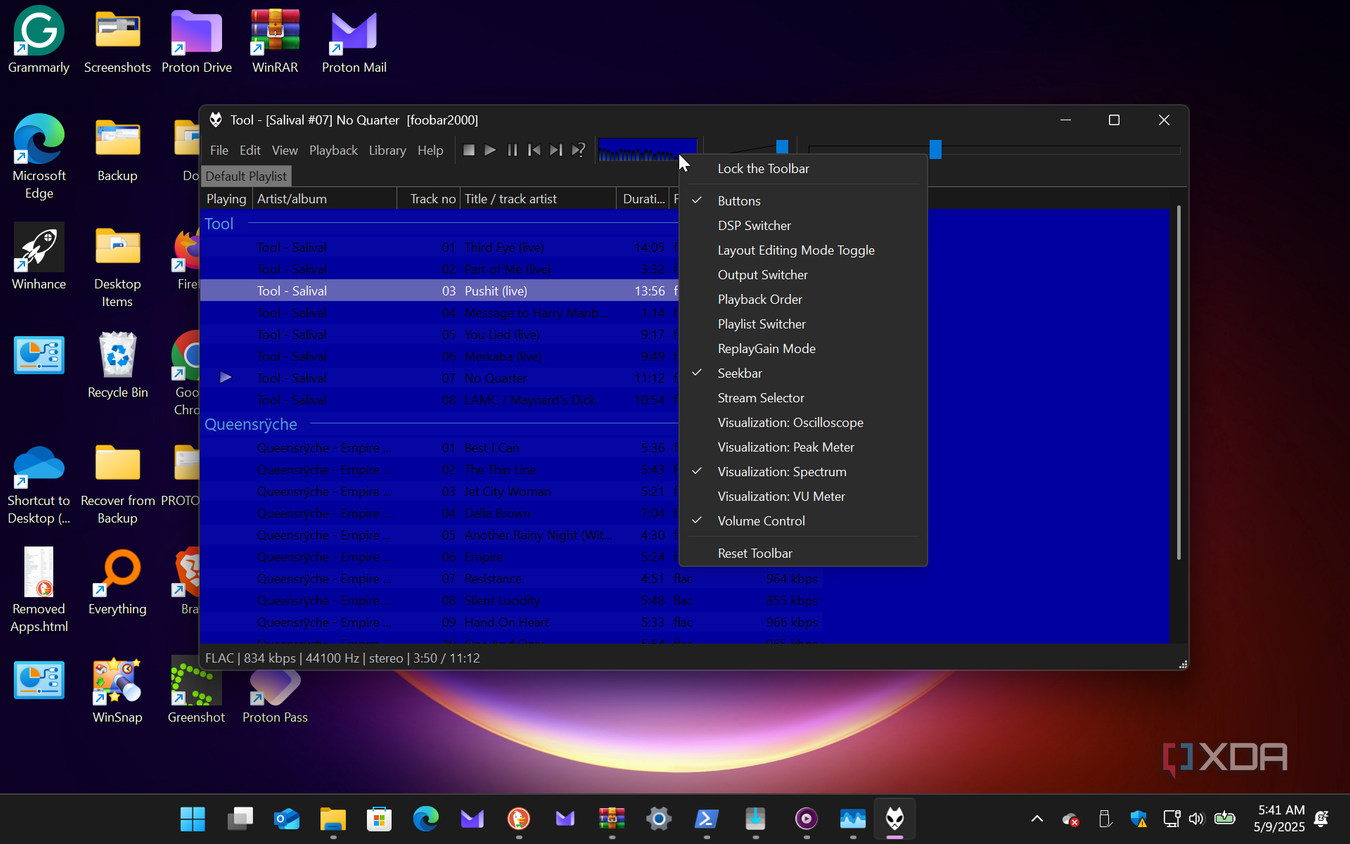Open the WinSnap desktop shortcut
This screenshot has height=844, width=1350.
(x=118, y=691)
